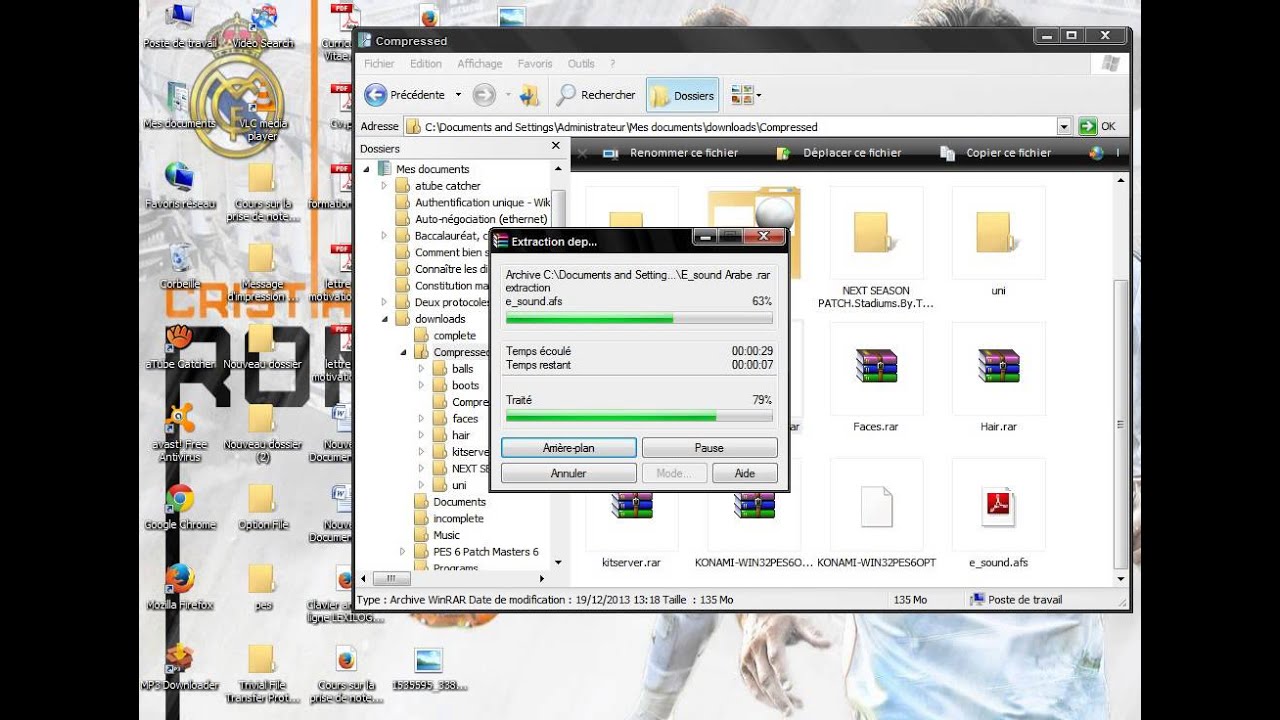Collapse the Mes documents tree node
Screen dimensions: 1280x720
tap(366, 169)
